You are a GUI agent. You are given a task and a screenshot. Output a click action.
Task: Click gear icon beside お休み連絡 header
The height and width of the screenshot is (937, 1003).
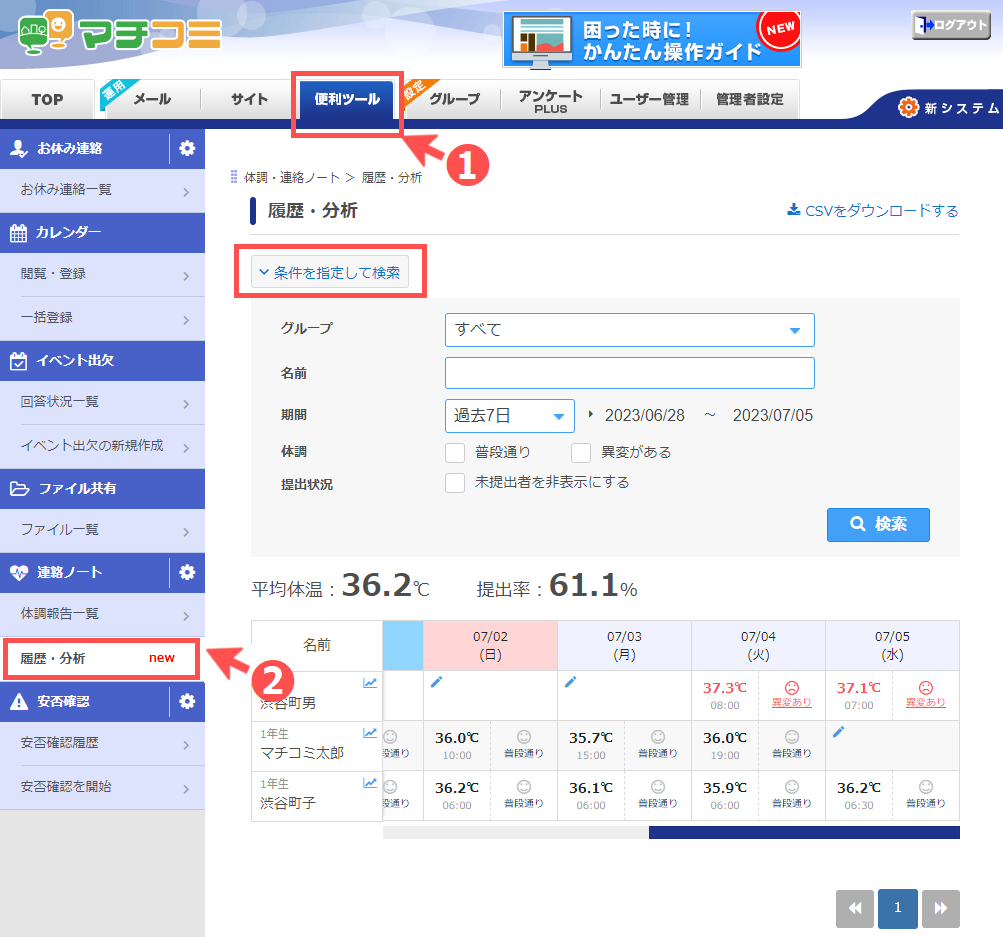pyautogui.click(x=187, y=149)
